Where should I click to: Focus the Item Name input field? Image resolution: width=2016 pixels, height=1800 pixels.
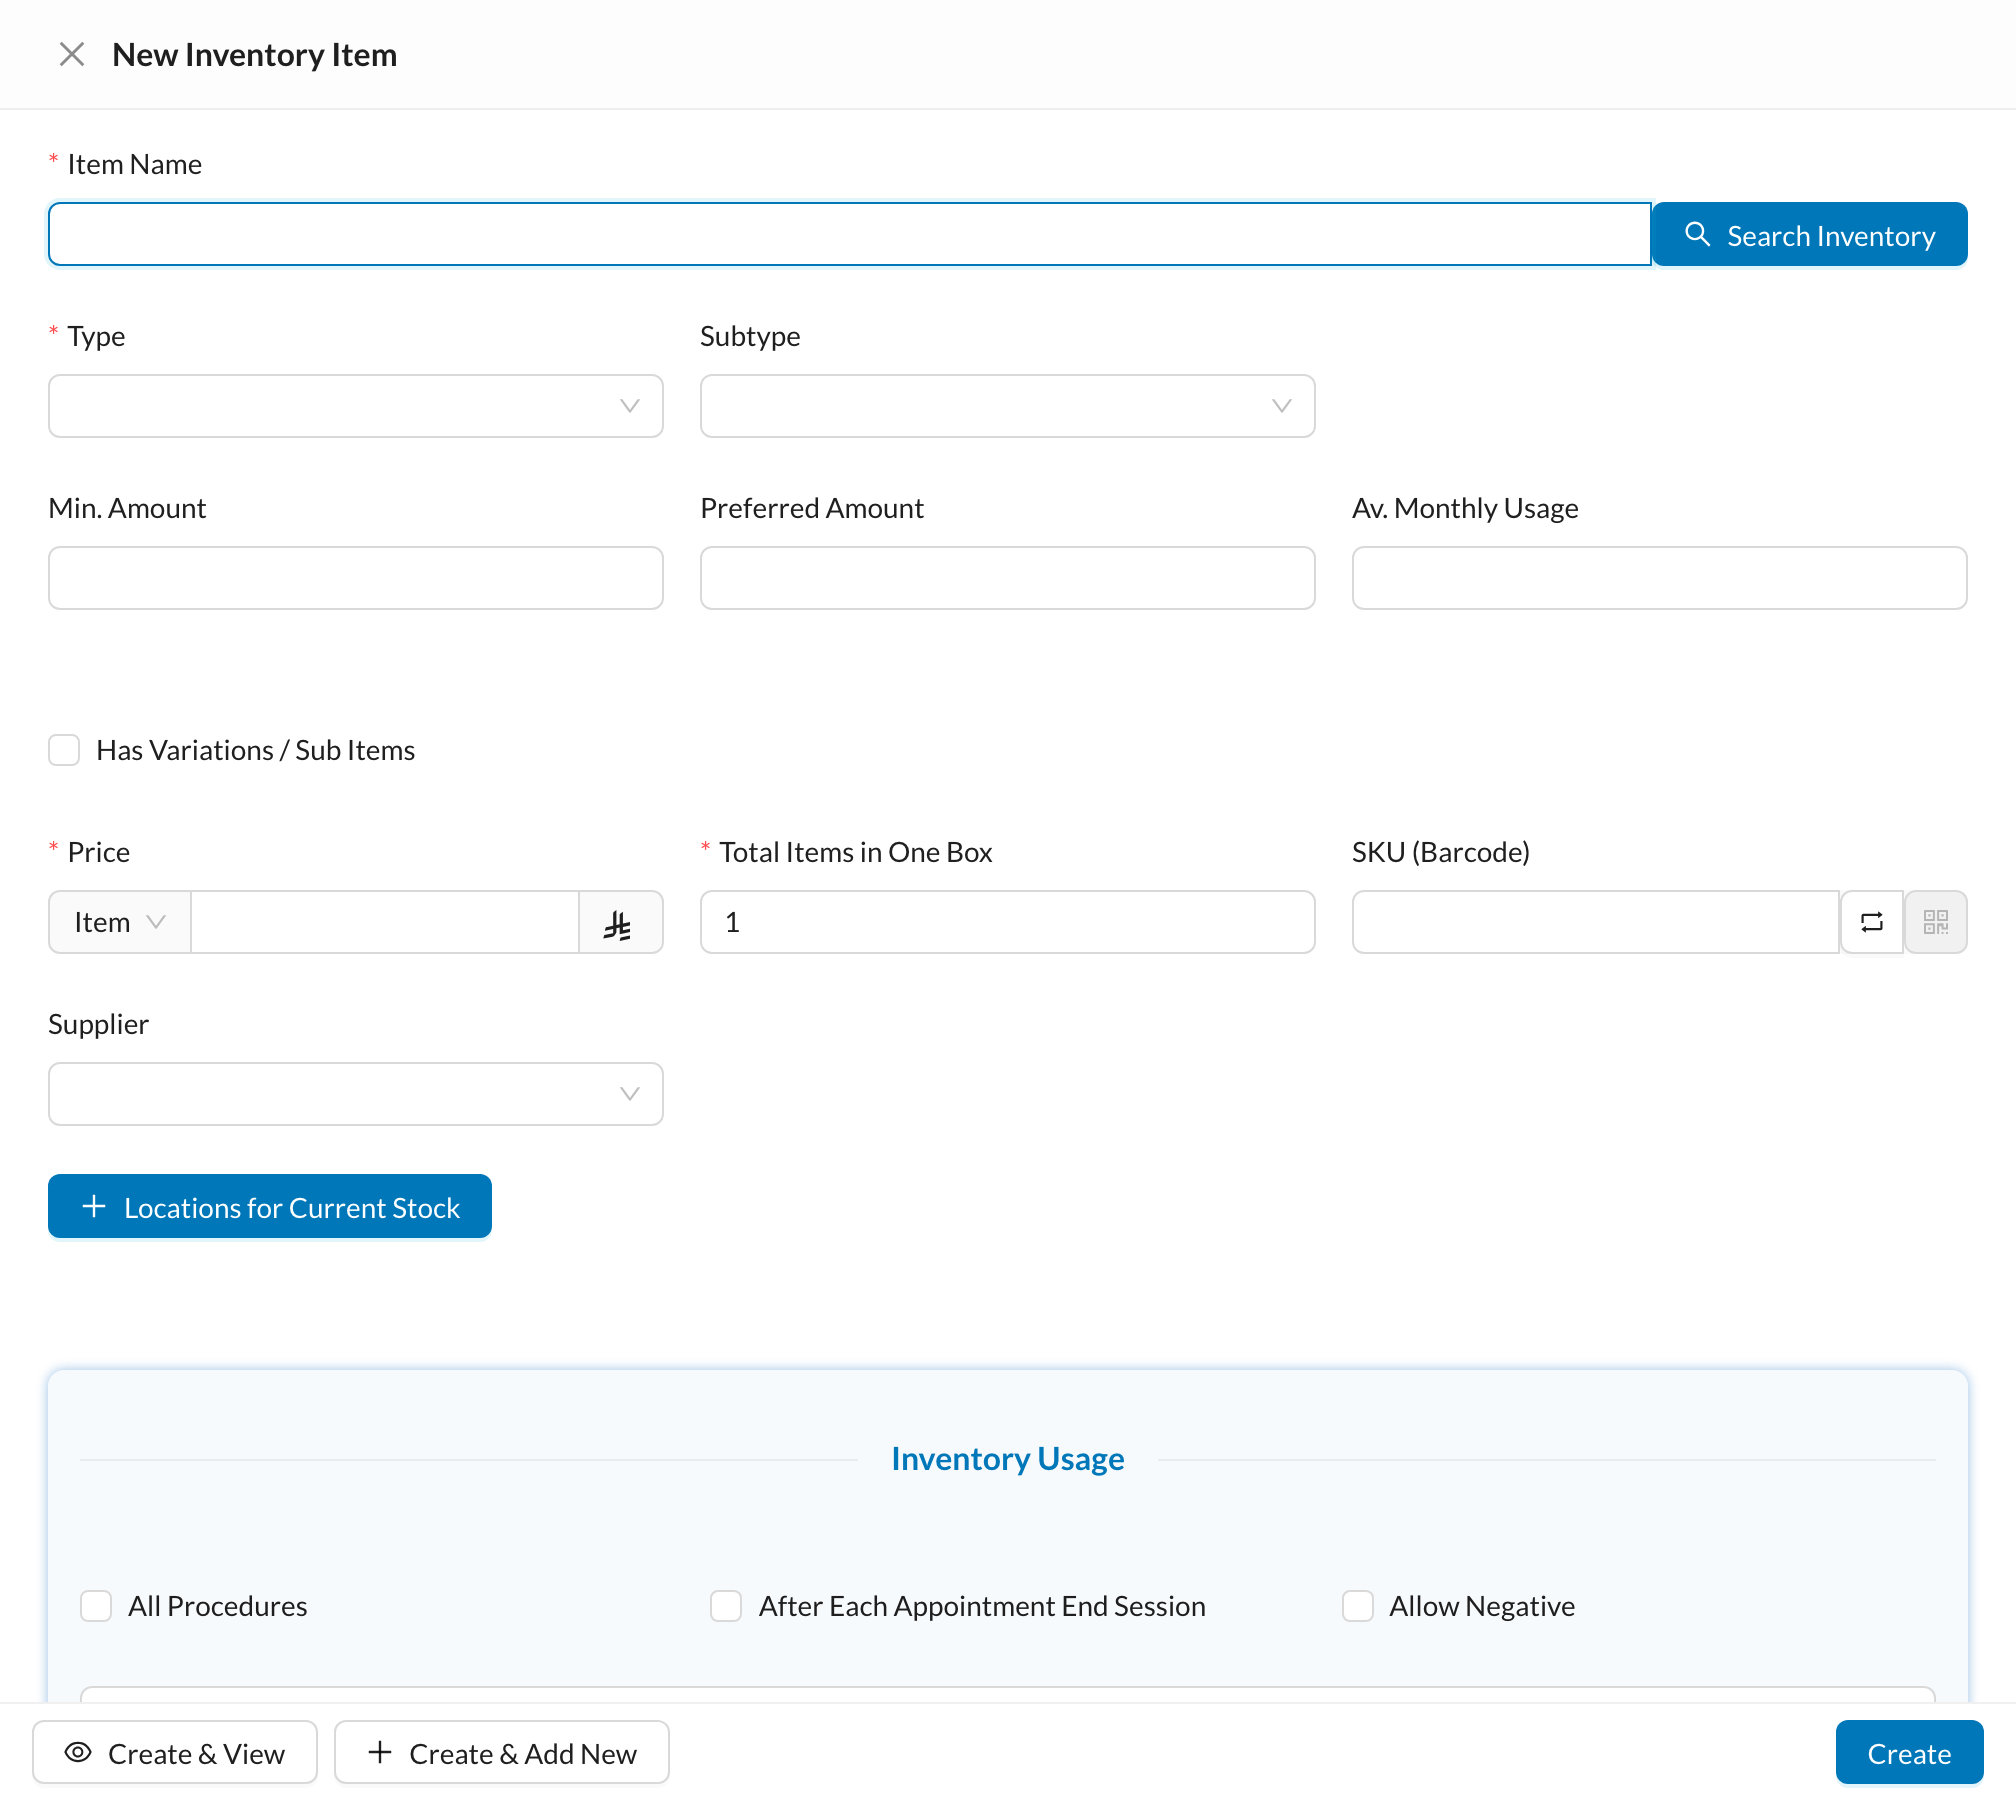pos(849,235)
